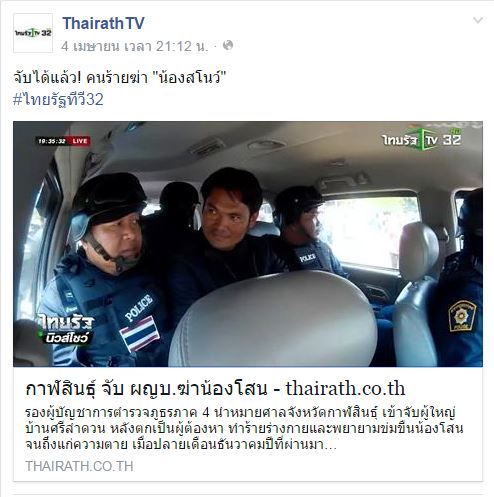Screen dimensions: 494x497
Task: Click thairath.co.th text in the headline
Action: [x=345, y=388]
